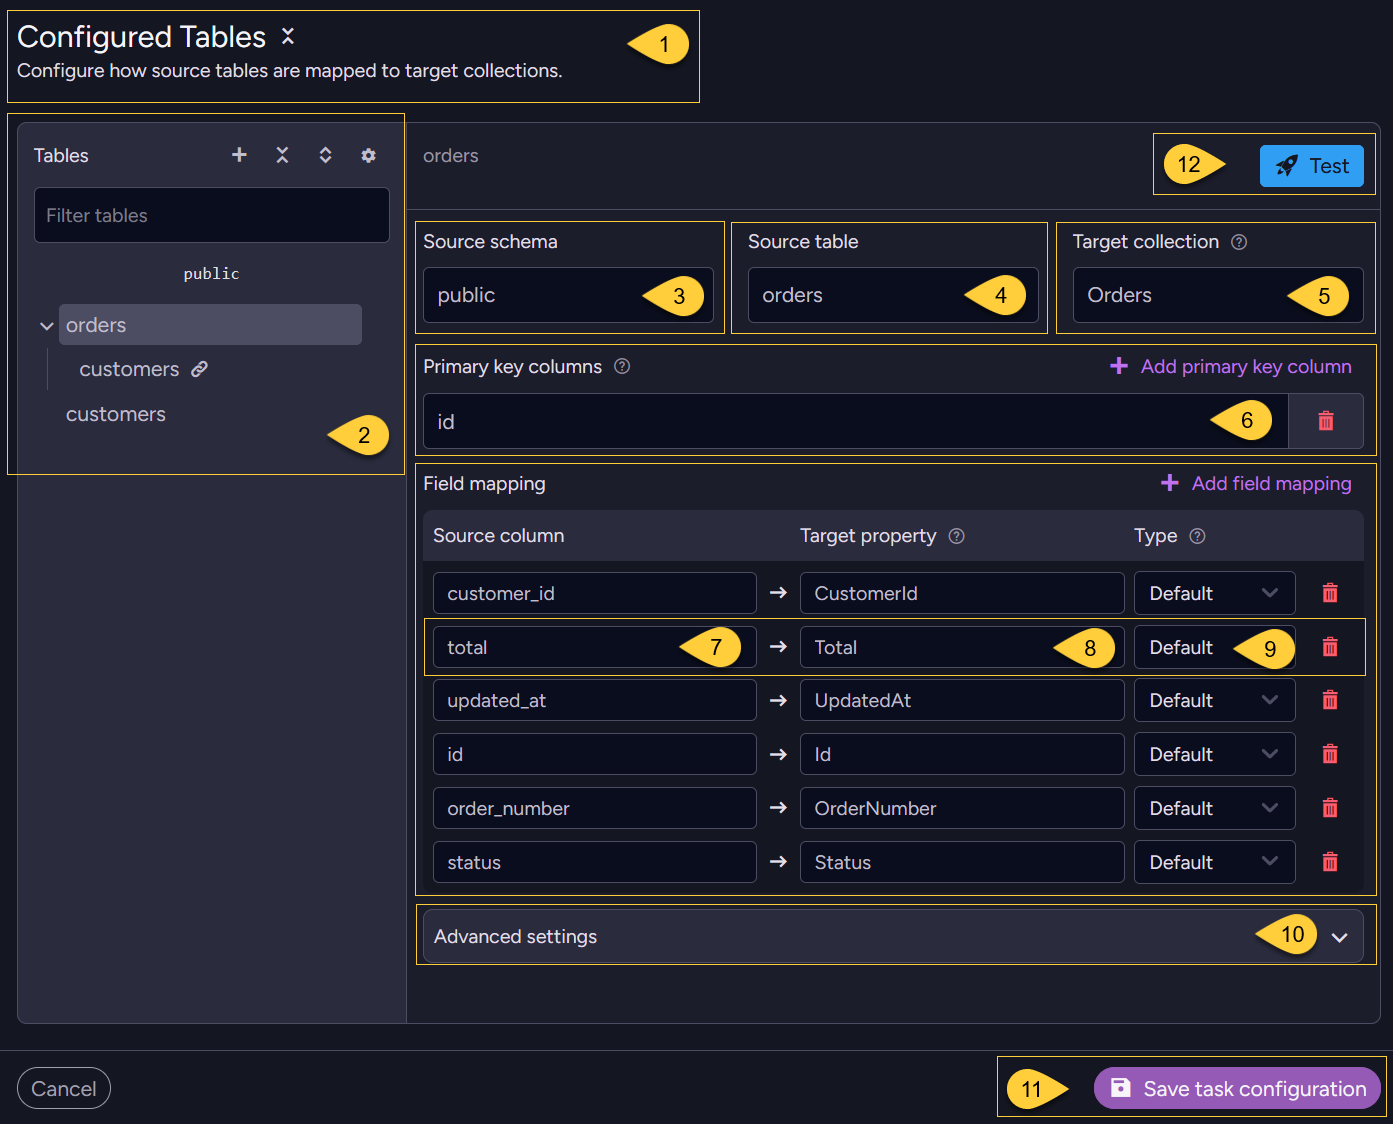The image size is (1393, 1124).
Task: Click the Target collection Orders field
Action: click(1218, 295)
